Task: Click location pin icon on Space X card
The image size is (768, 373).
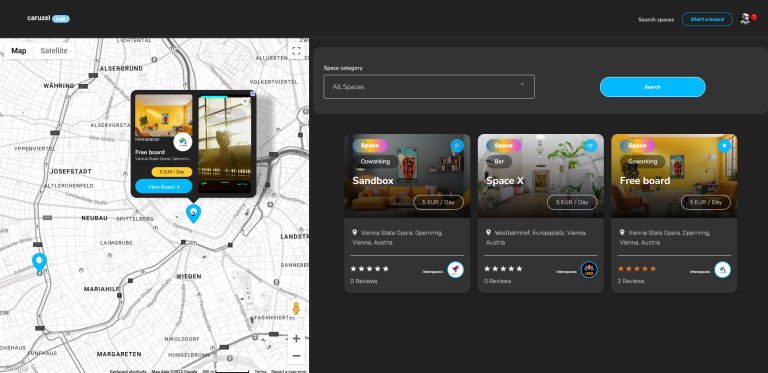Action: pos(488,233)
